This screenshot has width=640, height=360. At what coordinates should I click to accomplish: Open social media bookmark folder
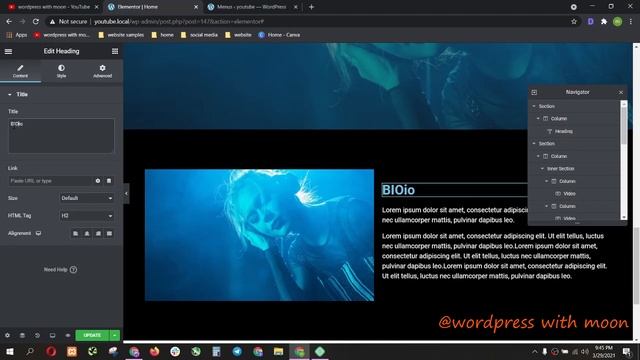(x=199, y=35)
